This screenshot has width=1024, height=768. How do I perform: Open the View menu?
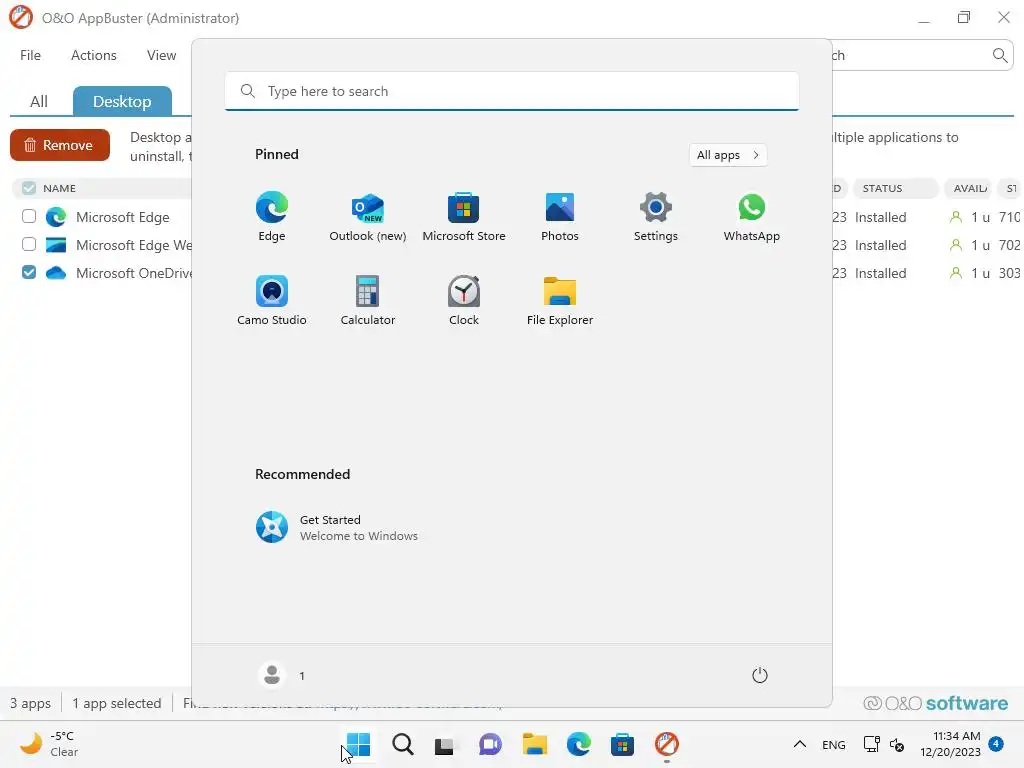pyautogui.click(x=161, y=56)
